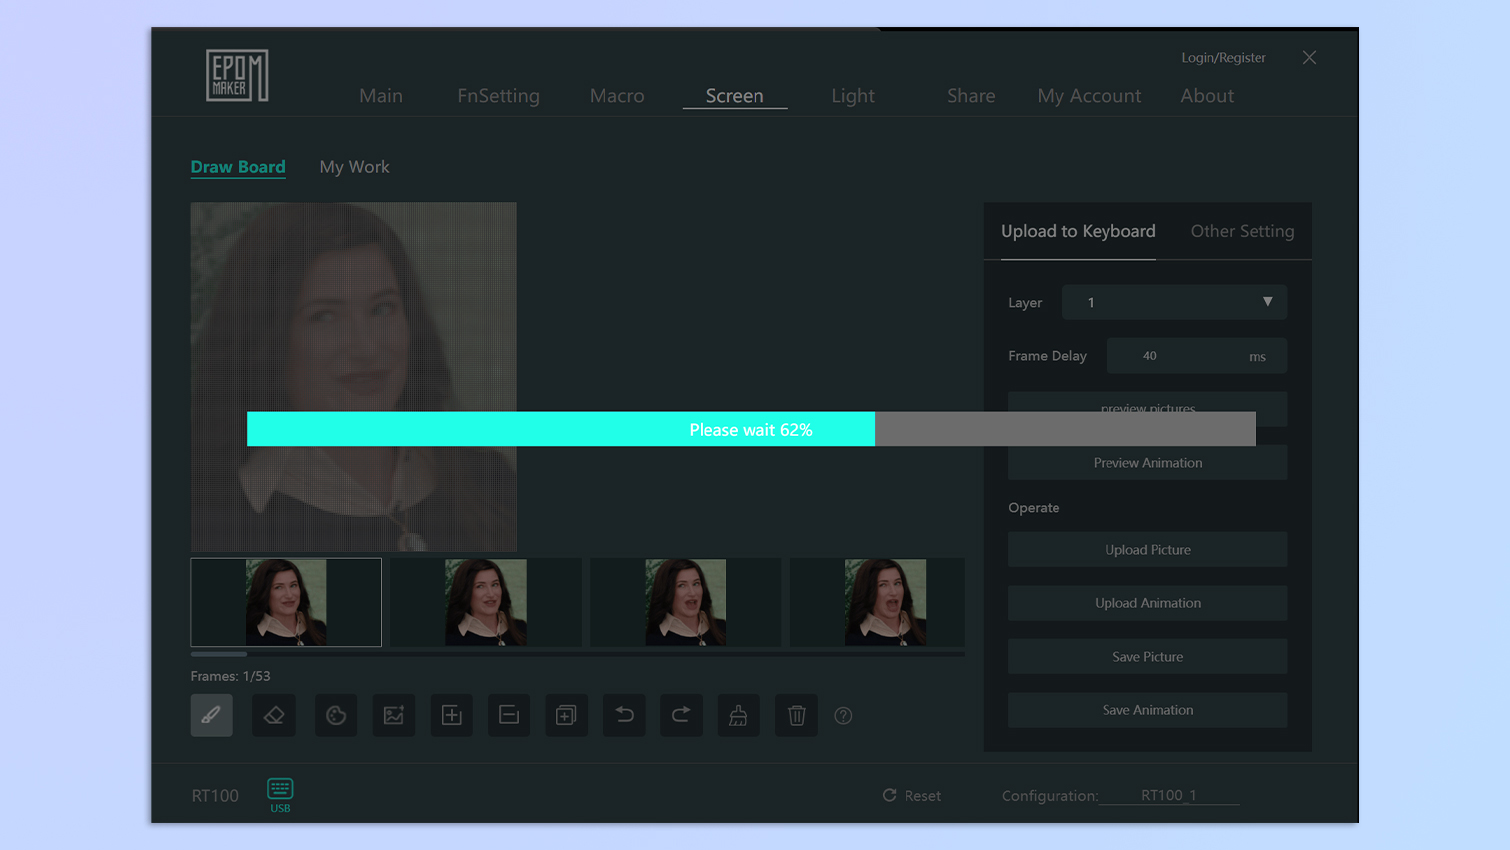This screenshot has width=1510, height=850.
Task: Switch to the Light tab
Action: tap(852, 96)
